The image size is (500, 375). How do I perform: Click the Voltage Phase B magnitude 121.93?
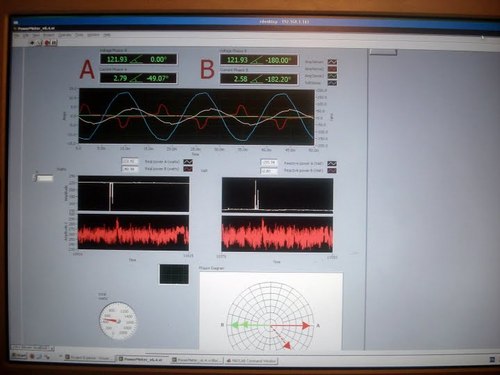[x=237, y=60]
